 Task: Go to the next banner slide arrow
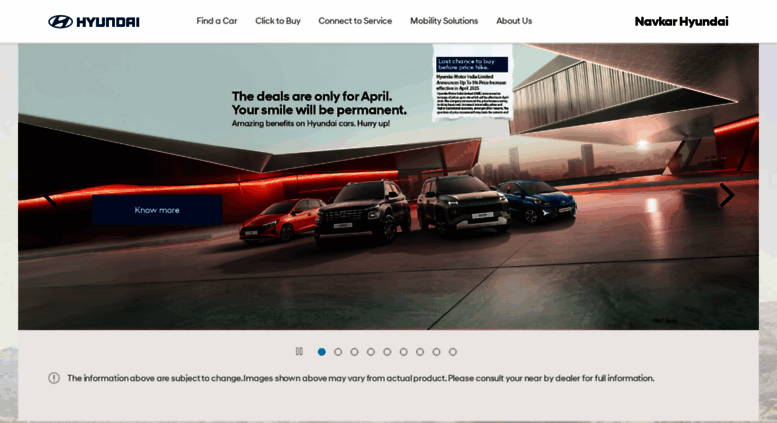coord(726,195)
